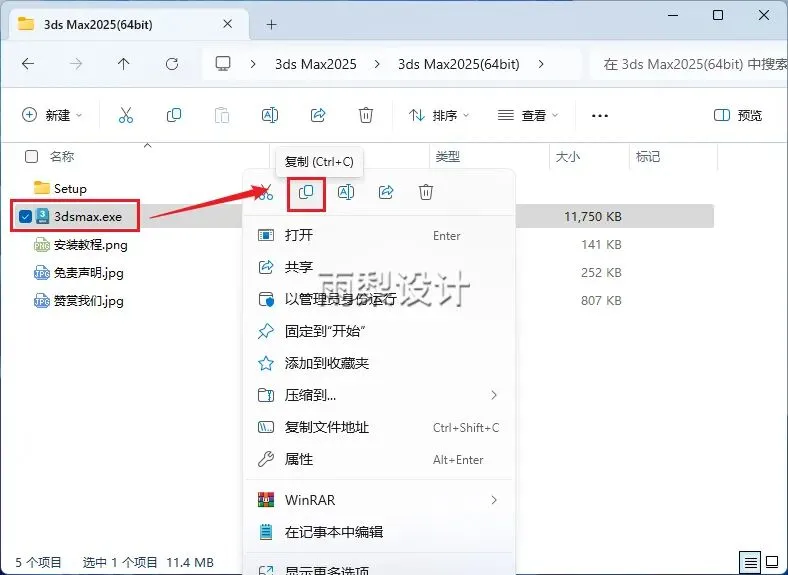The height and width of the screenshot is (575, 788).
Task: Go back with the left arrow
Action: [x=28, y=64]
